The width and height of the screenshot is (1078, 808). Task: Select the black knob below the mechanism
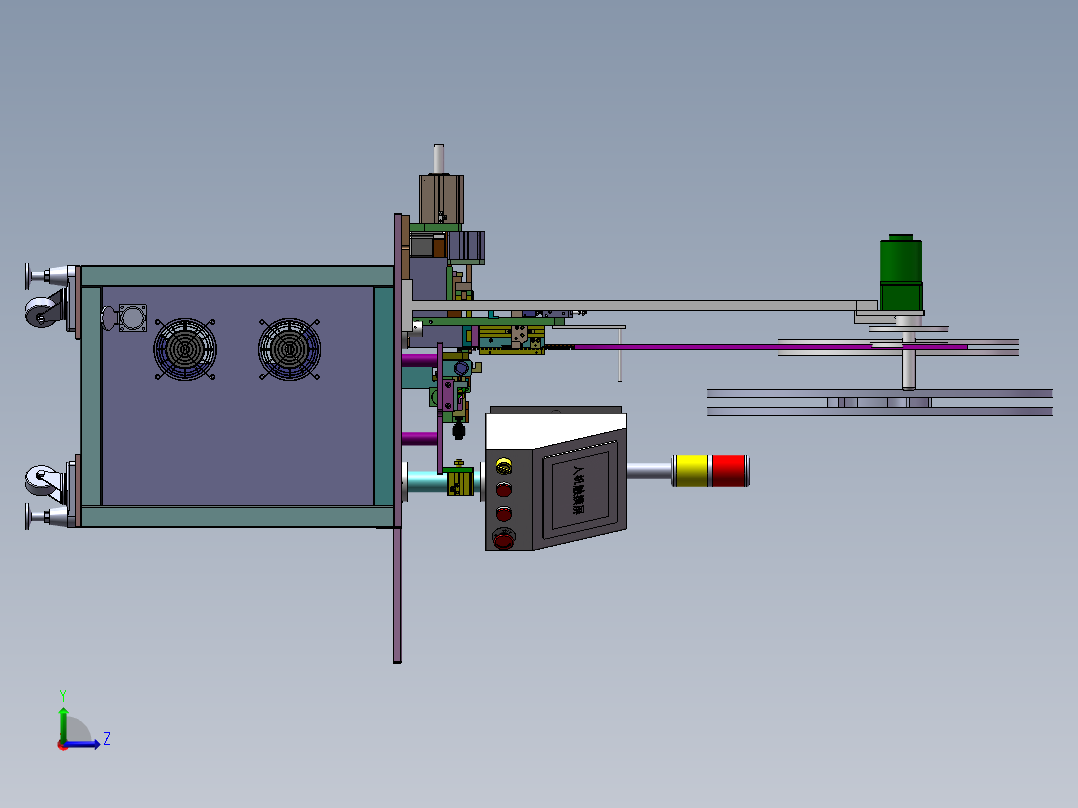point(459,431)
